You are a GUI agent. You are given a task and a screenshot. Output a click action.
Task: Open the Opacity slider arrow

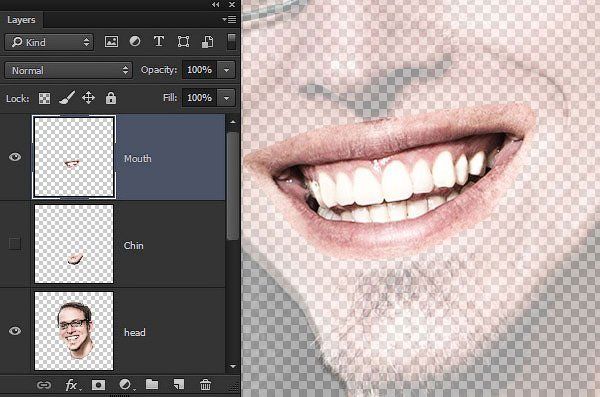pos(227,70)
